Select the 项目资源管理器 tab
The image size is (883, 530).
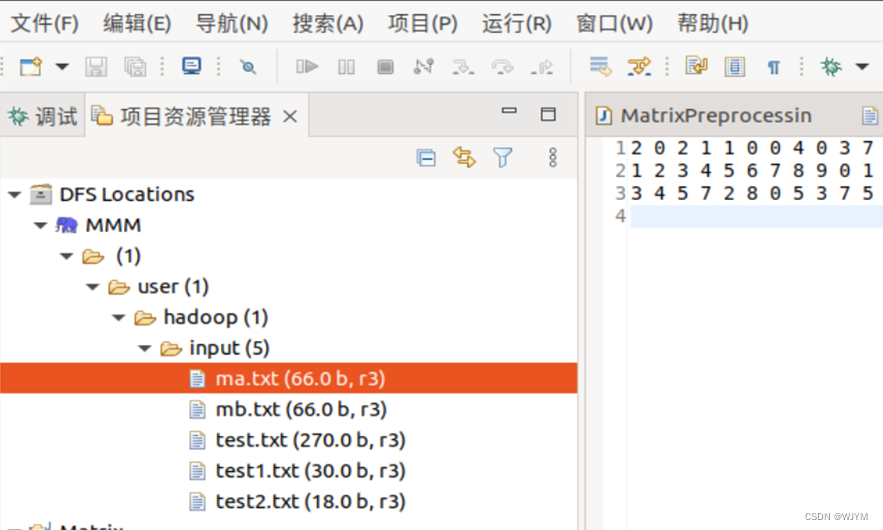195,117
